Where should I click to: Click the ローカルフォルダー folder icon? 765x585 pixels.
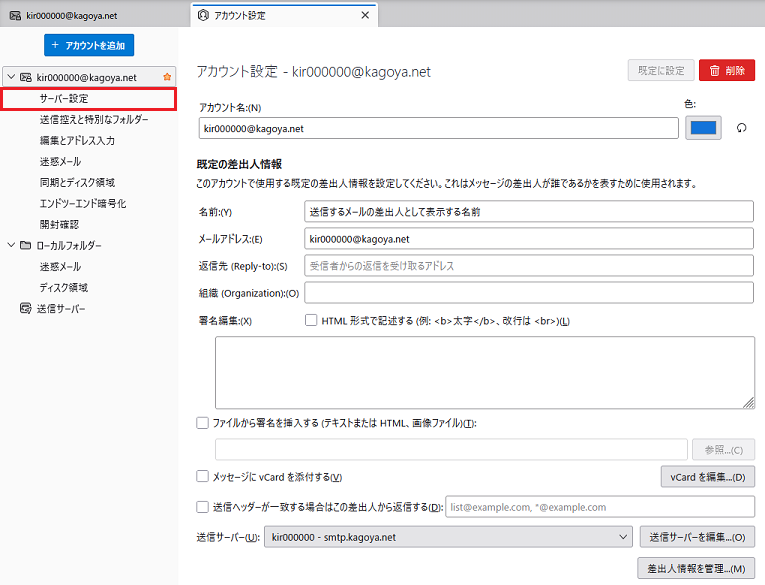[25, 245]
